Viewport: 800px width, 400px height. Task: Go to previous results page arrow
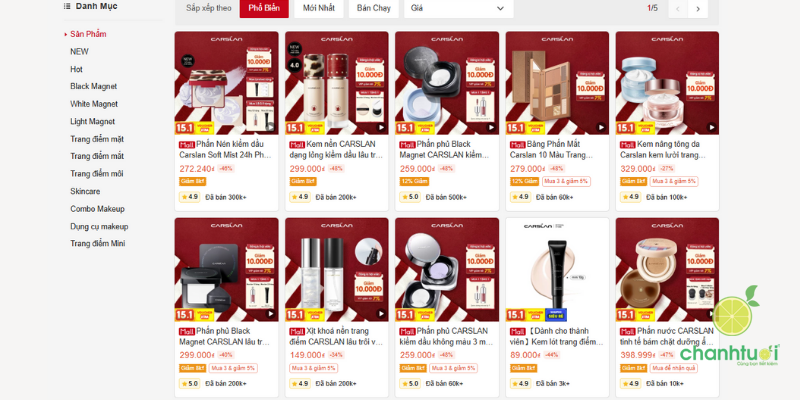click(x=678, y=8)
